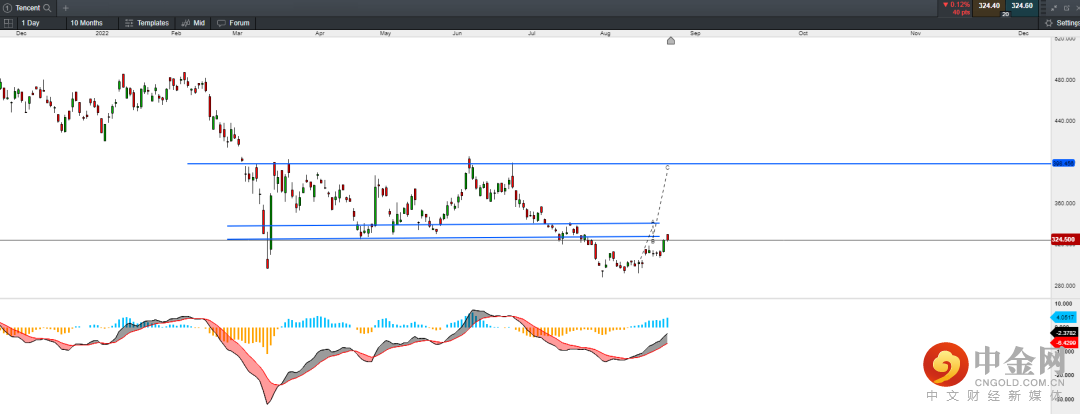Click the 324.40 sell price button

(989, 6)
